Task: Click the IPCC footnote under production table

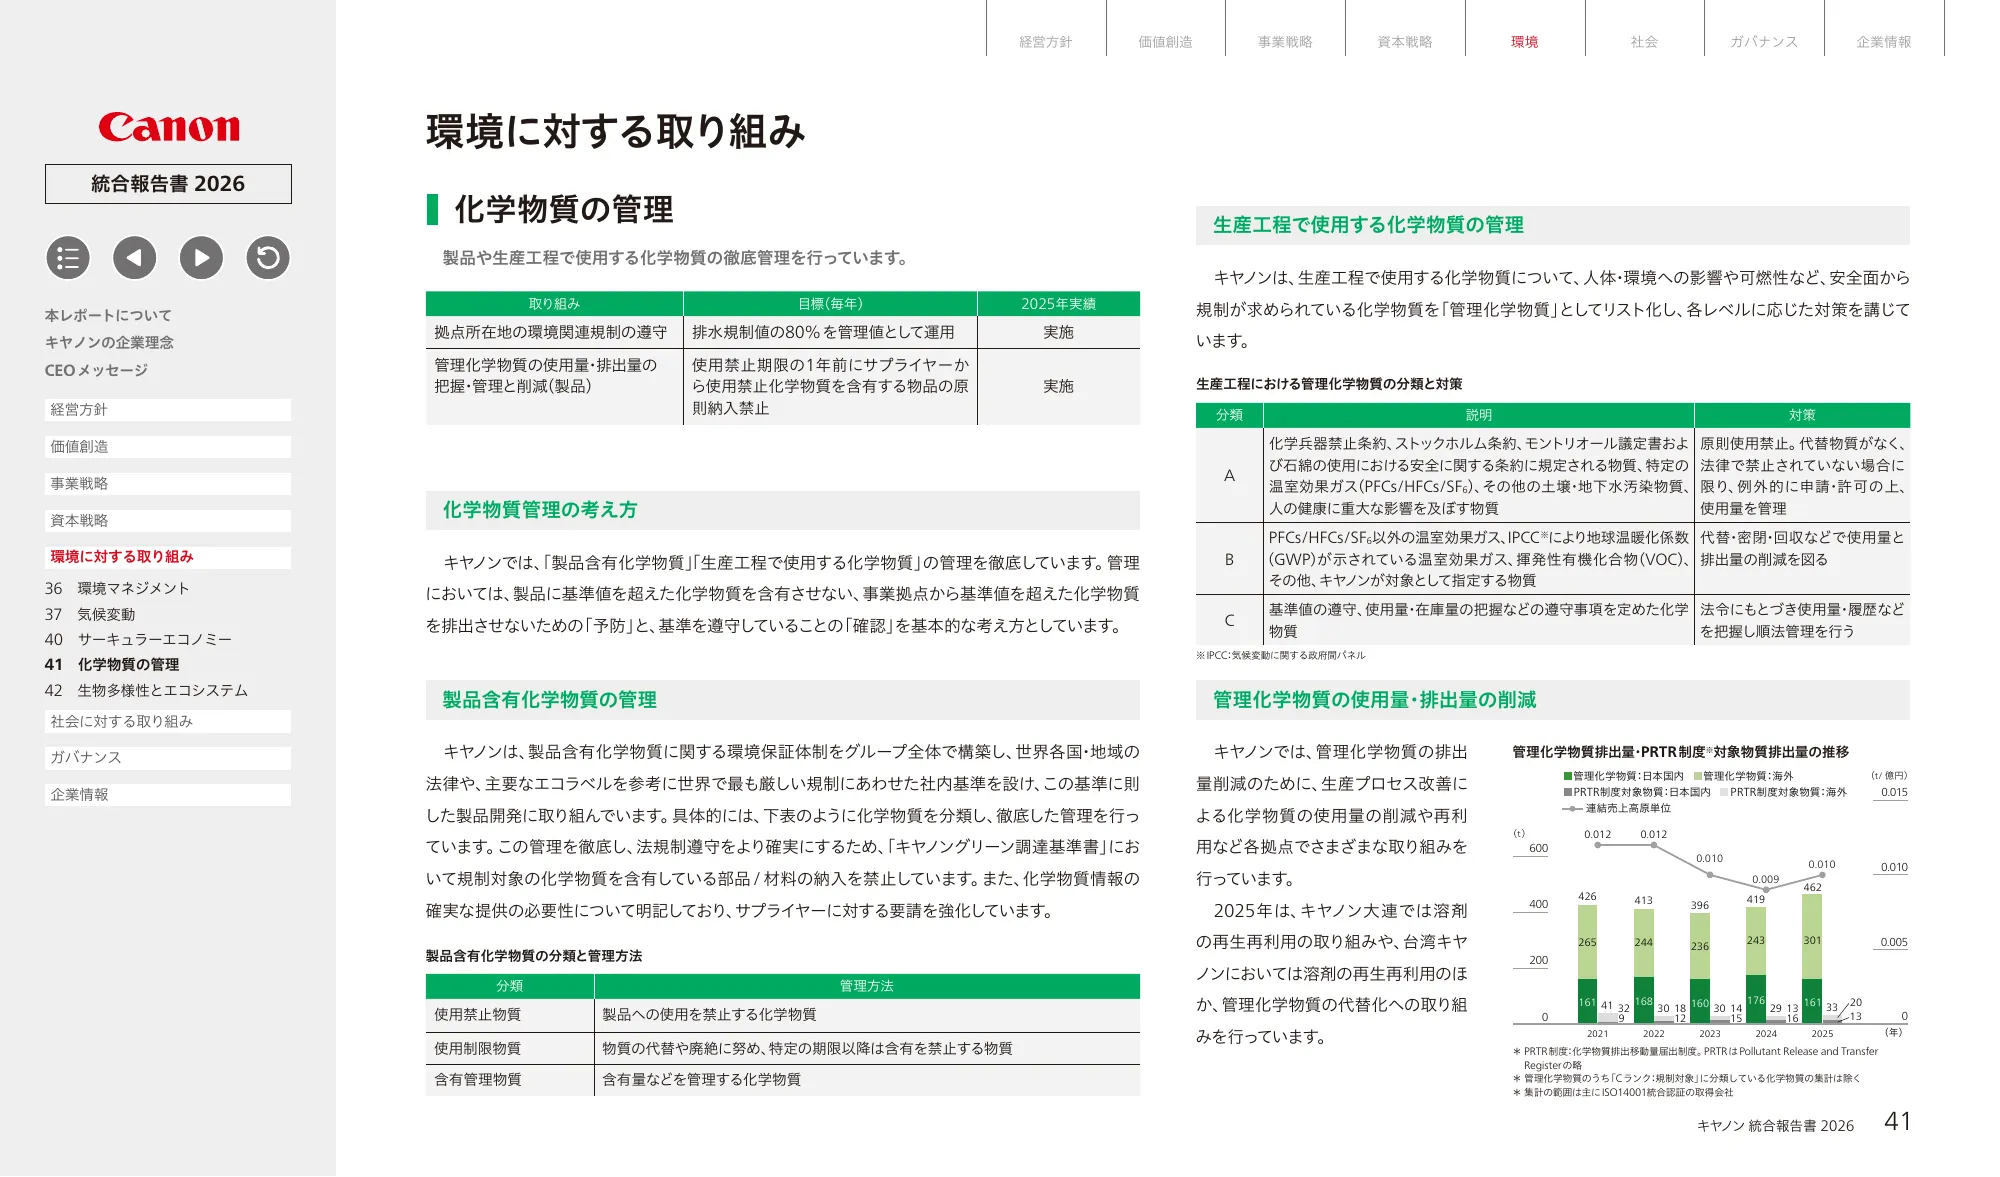Action: (x=1280, y=656)
